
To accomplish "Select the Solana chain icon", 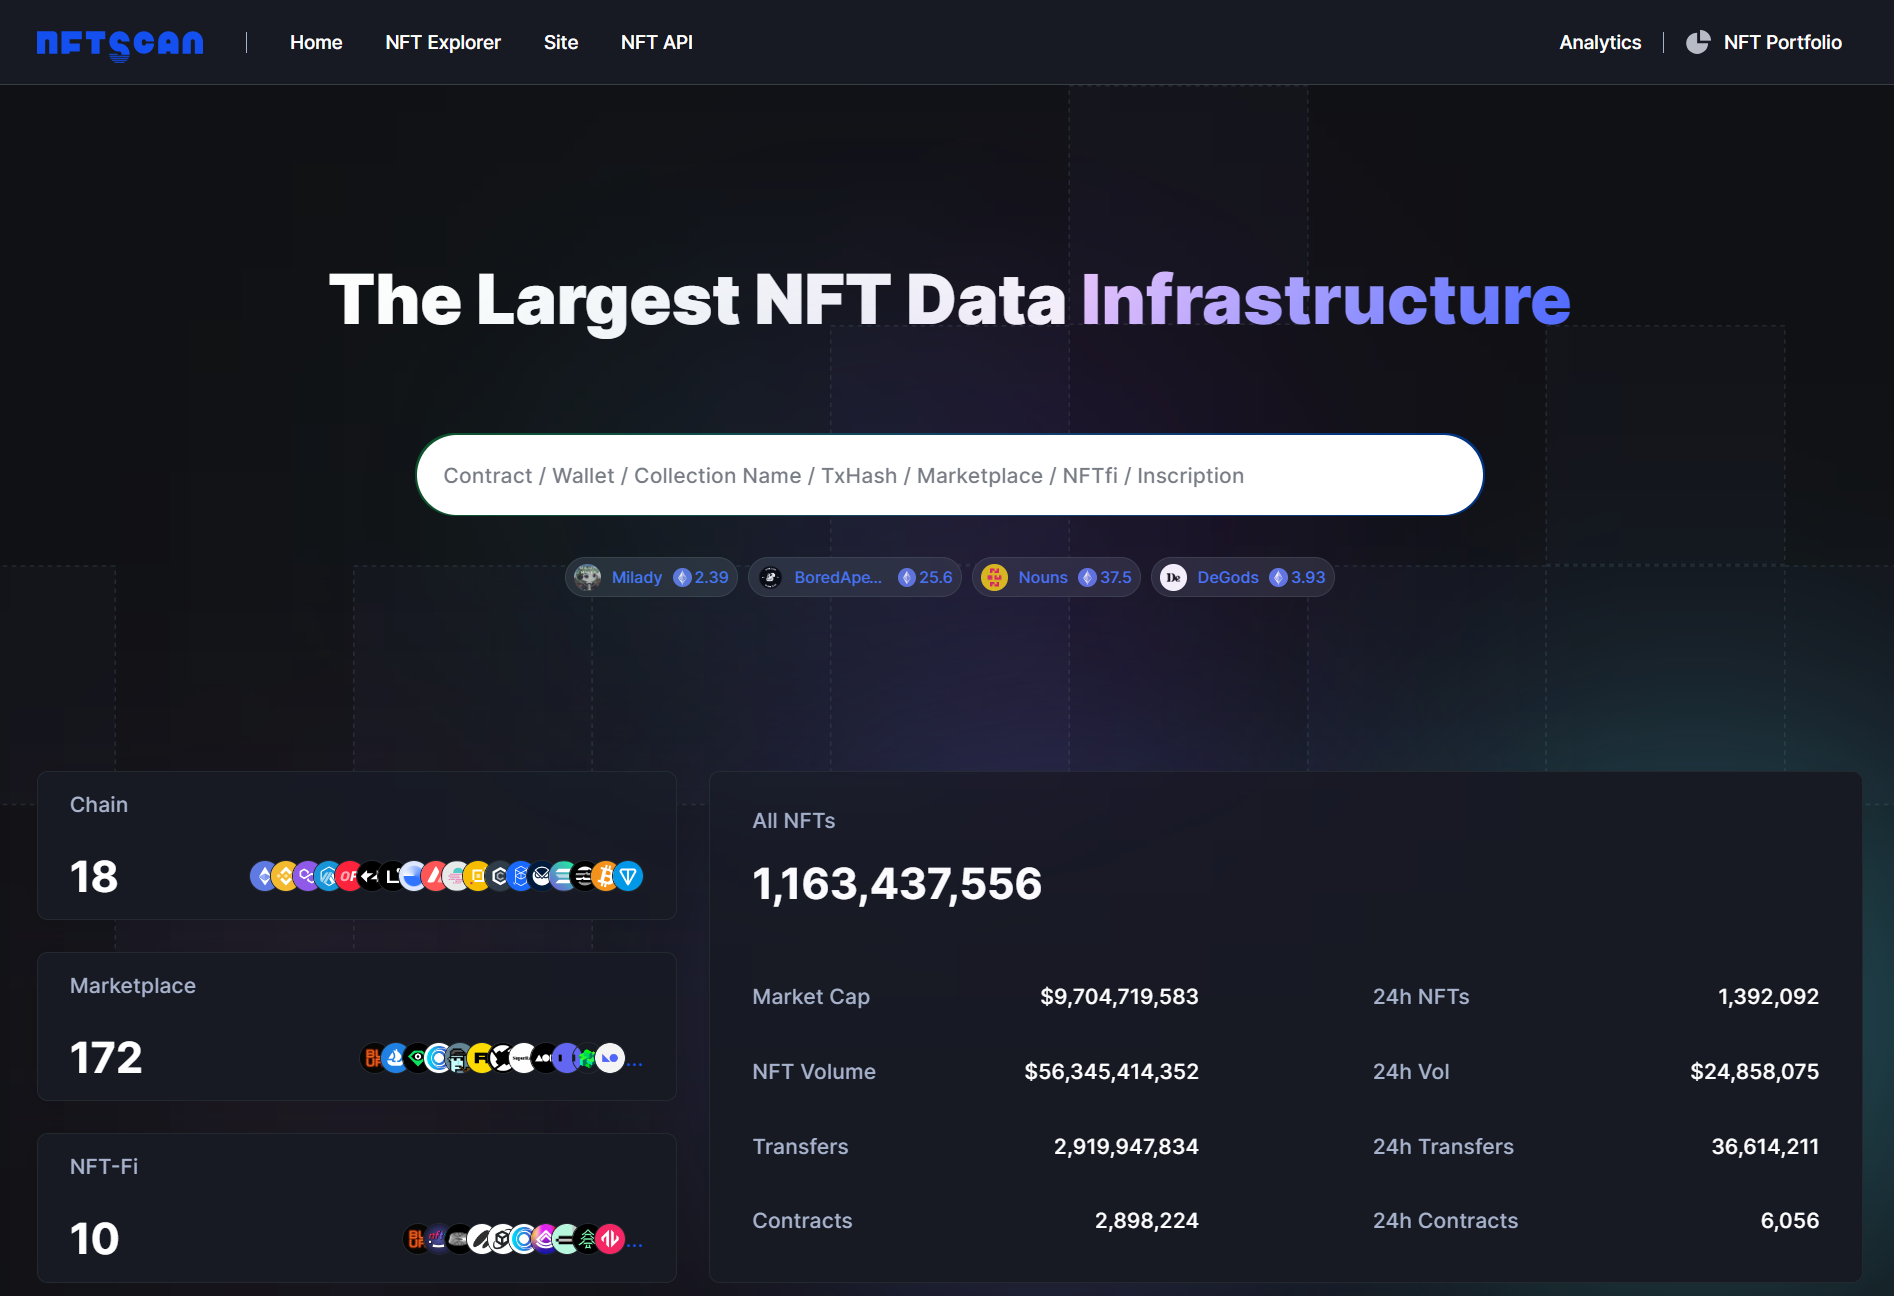I will (x=563, y=876).
